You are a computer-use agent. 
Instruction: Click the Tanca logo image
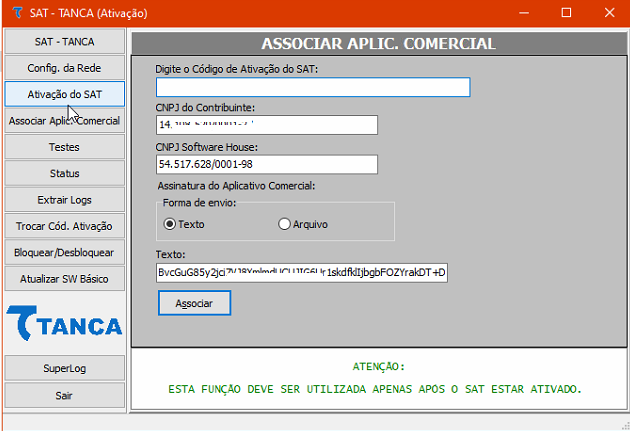(64, 323)
